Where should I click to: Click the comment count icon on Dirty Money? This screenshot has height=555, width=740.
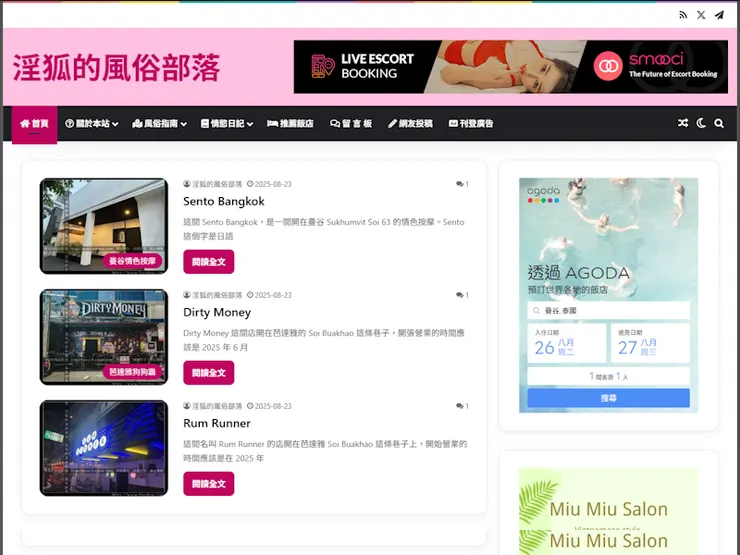click(462, 295)
